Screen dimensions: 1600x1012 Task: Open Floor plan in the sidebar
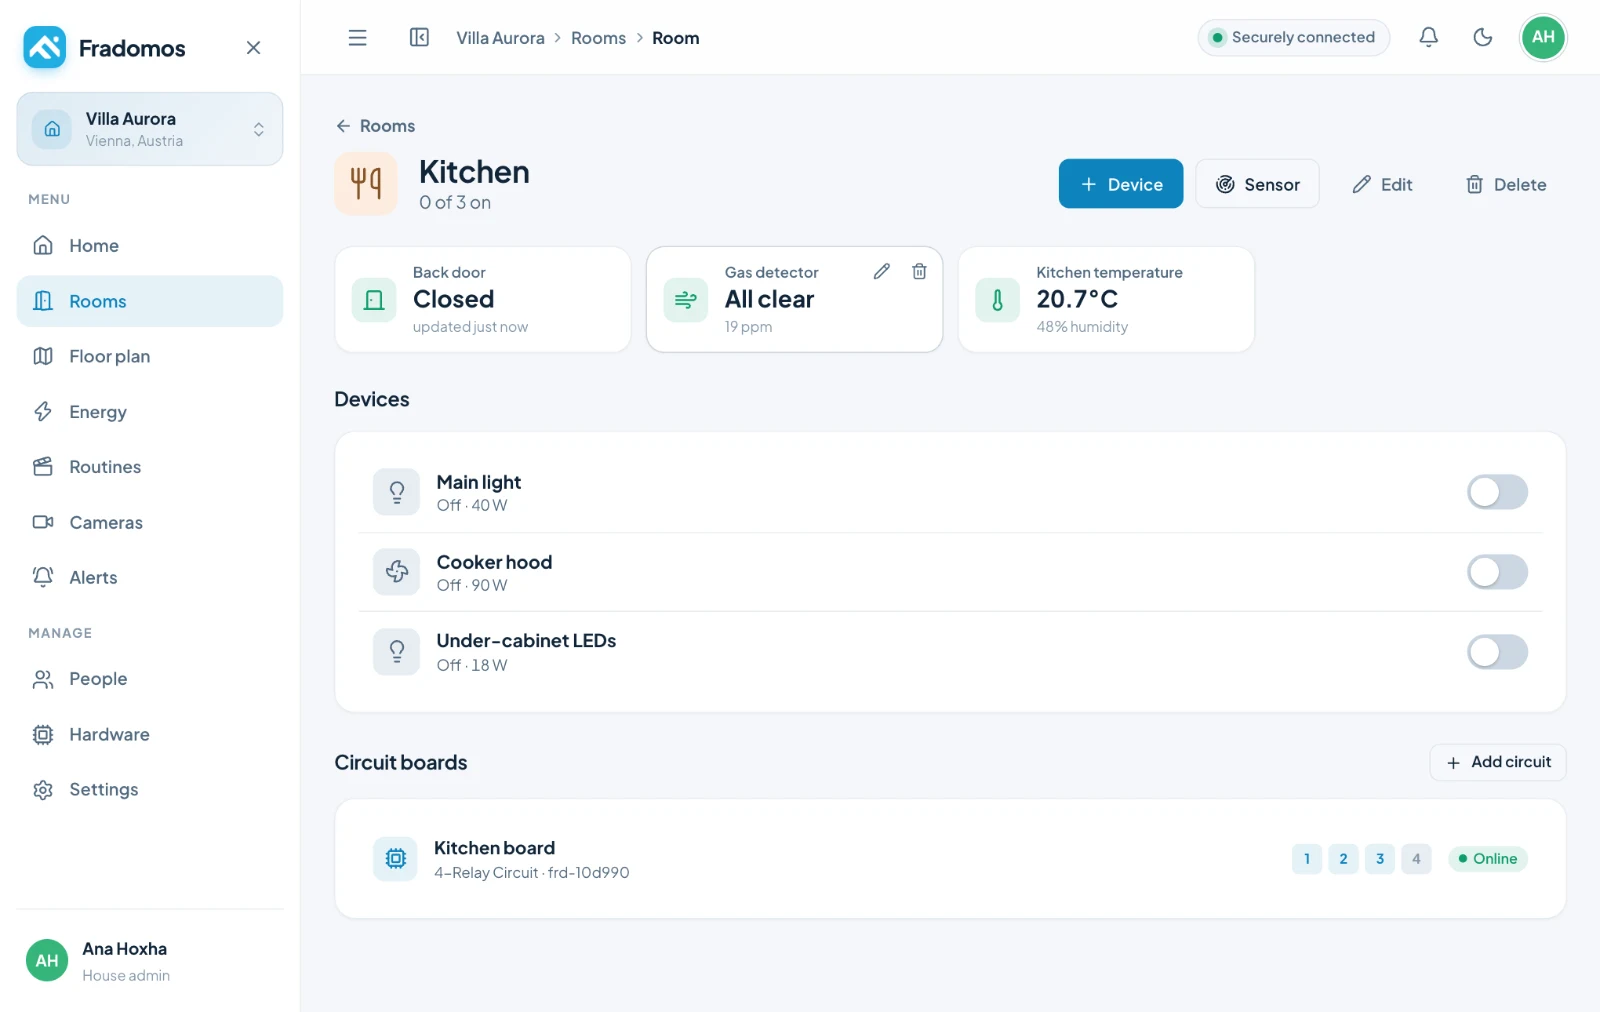(150, 357)
